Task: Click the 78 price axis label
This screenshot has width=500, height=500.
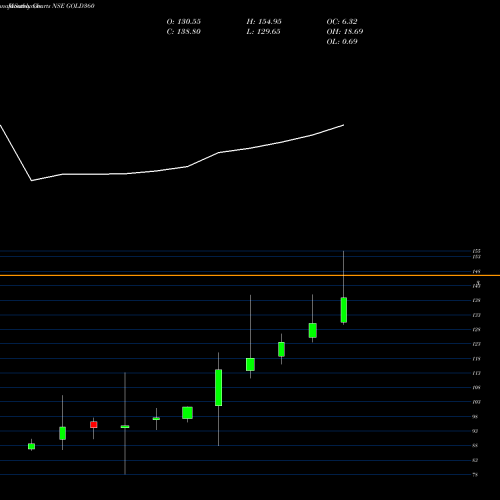Action: click(475, 475)
